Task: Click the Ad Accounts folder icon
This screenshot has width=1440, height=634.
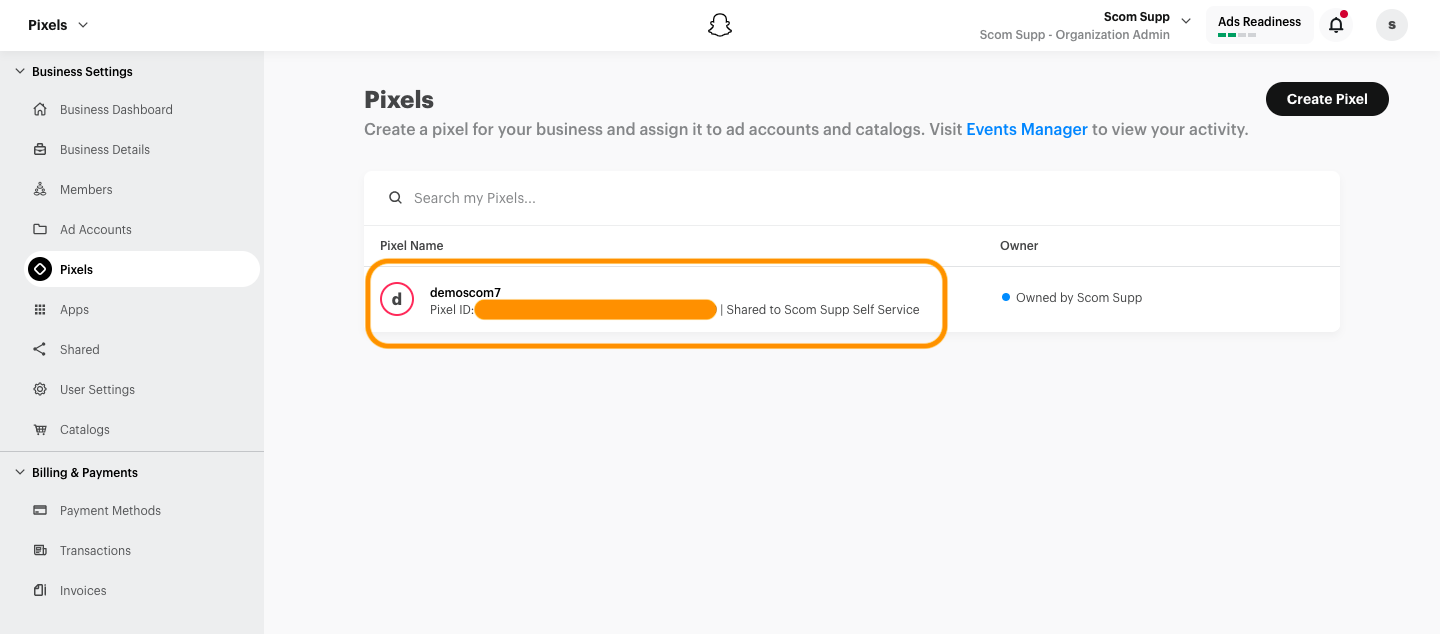Action: pyautogui.click(x=40, y=230)
